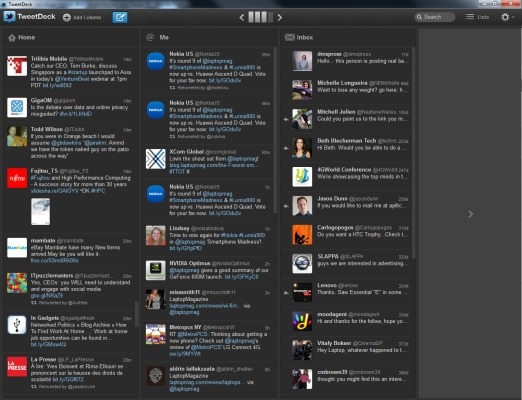Screen dimensions: 522x400
Task: Click Todd Wilson's profile picture
Action: click(17, 136)
